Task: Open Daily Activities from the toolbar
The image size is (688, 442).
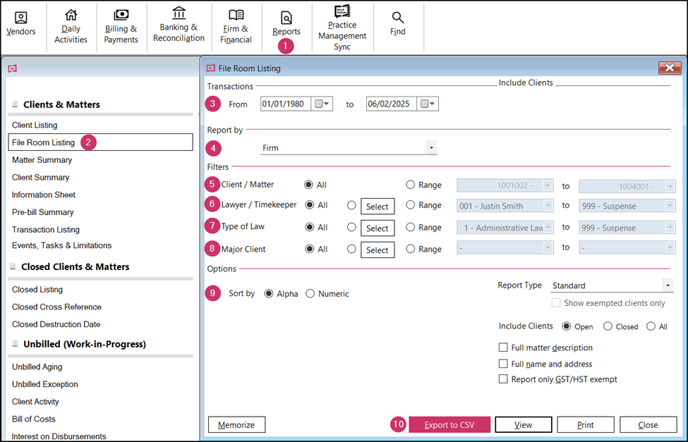Action: coord(71,26)
